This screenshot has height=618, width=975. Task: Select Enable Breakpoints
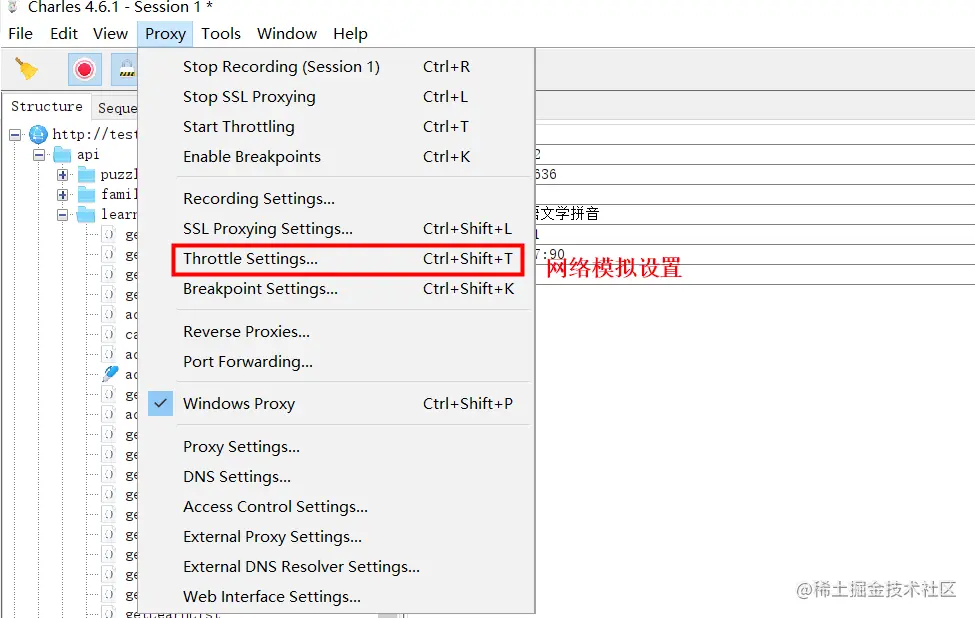(x=336, y=156)
